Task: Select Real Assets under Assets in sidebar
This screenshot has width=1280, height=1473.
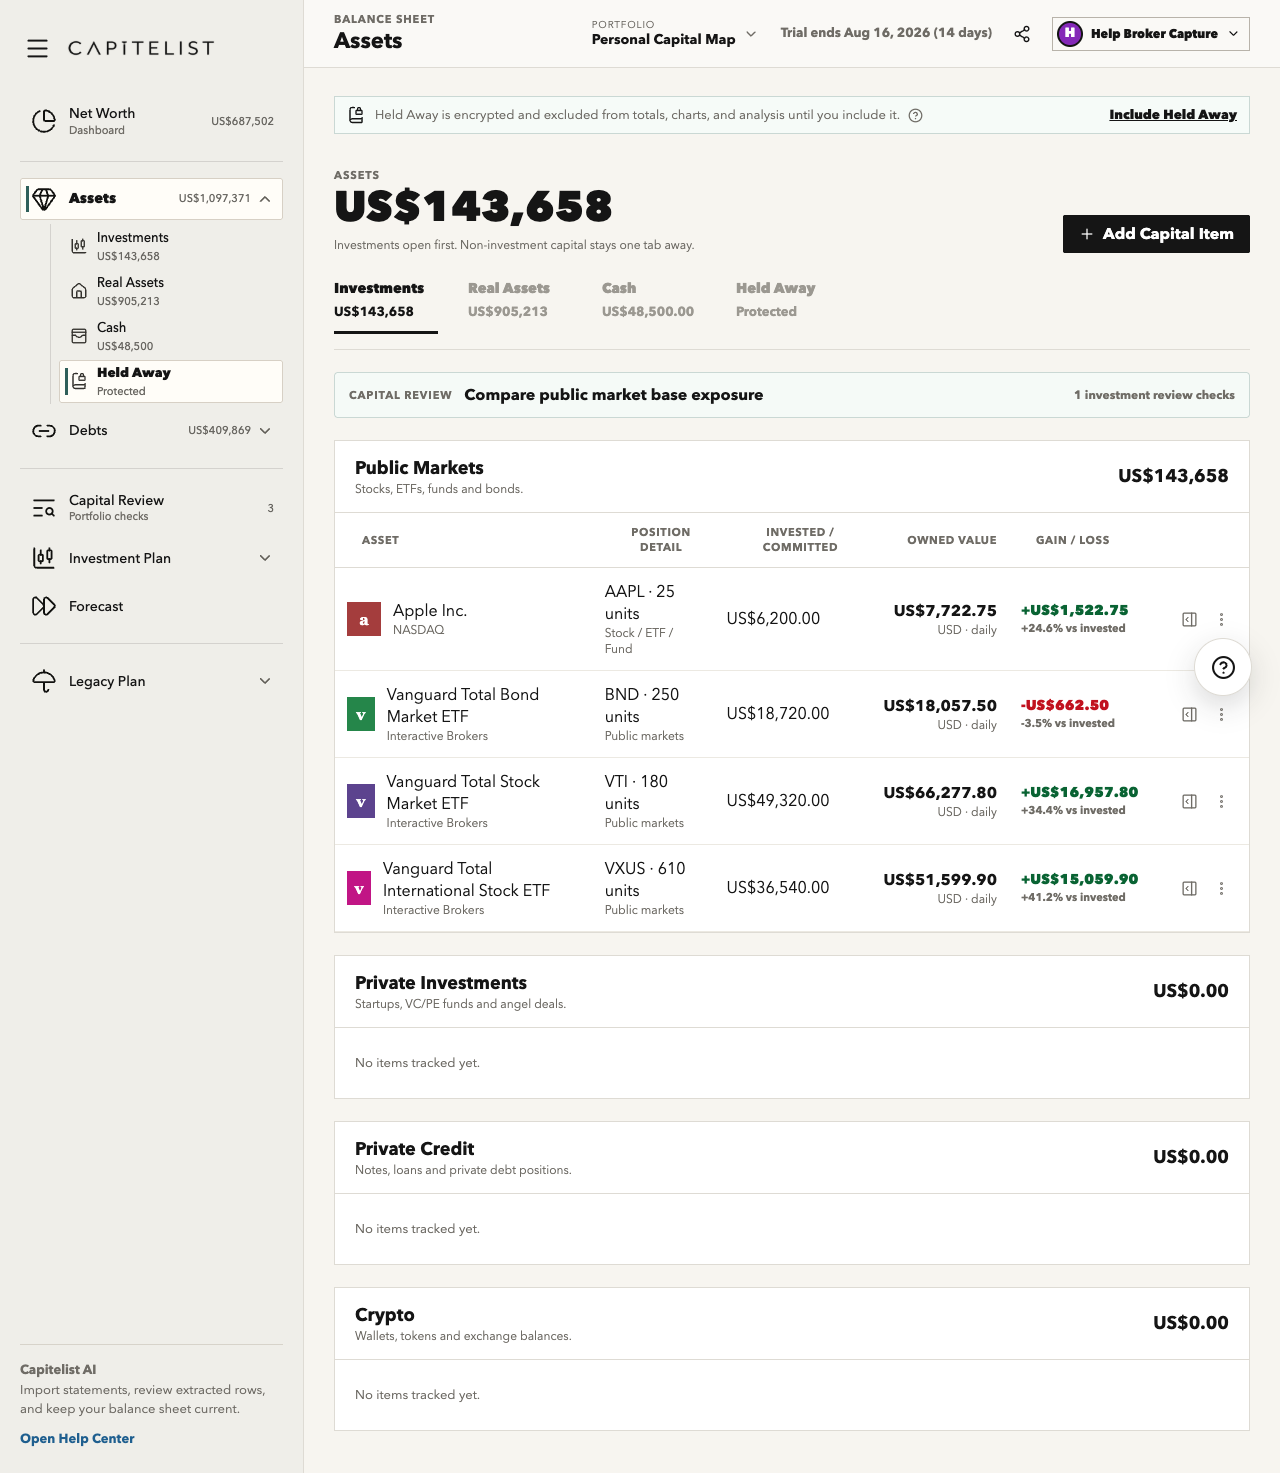Action: pyautogui.click(x=171, y=291)
